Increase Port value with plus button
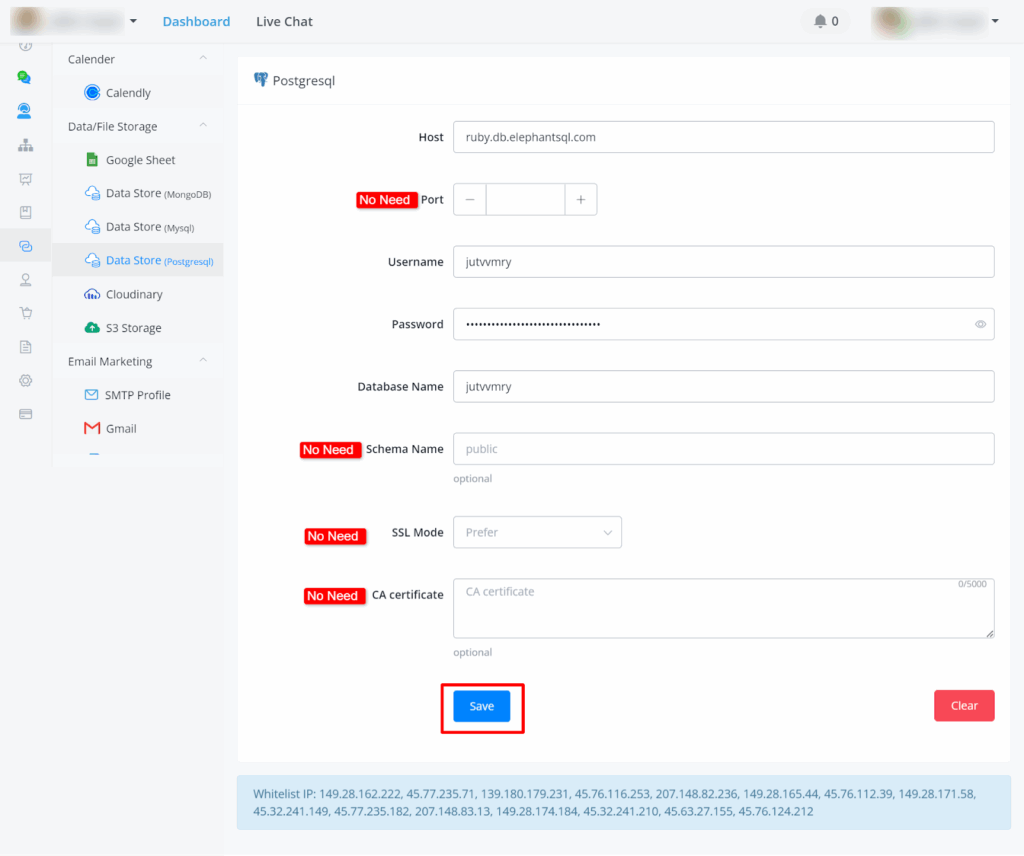This screenshot has width=1024, height=856. click(x=580, y=200)
